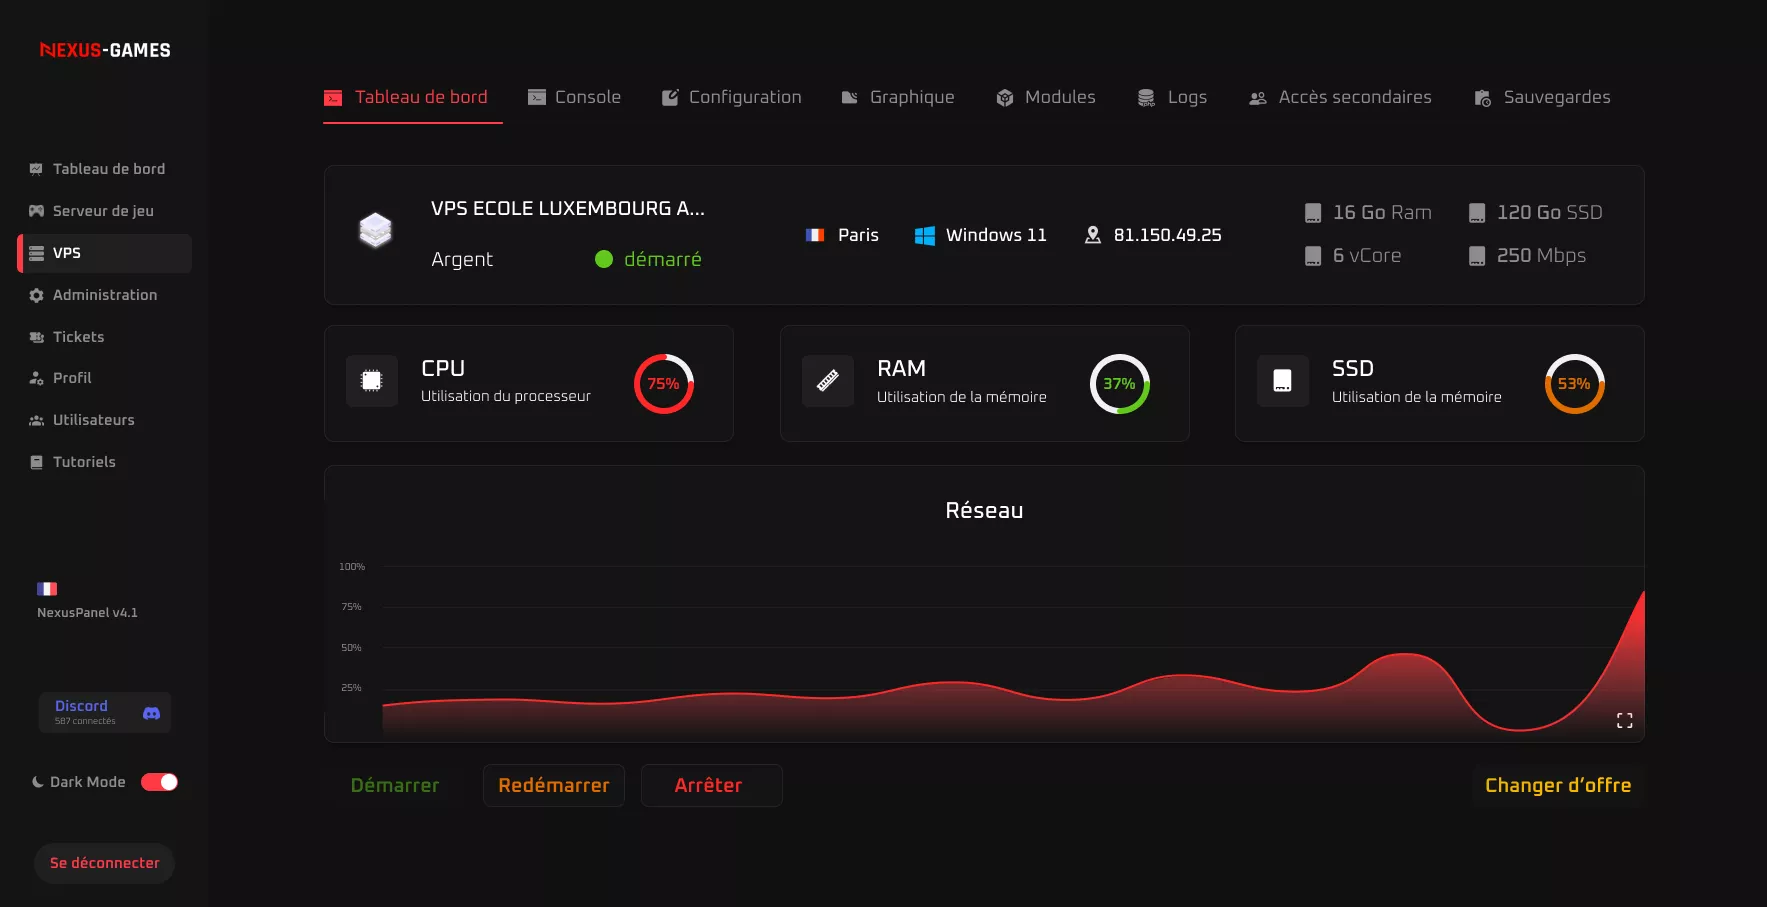This screenshot has height=907, width=1767.
Task: Click the Tickets icon in sidebar
Action: pos(36,337)
